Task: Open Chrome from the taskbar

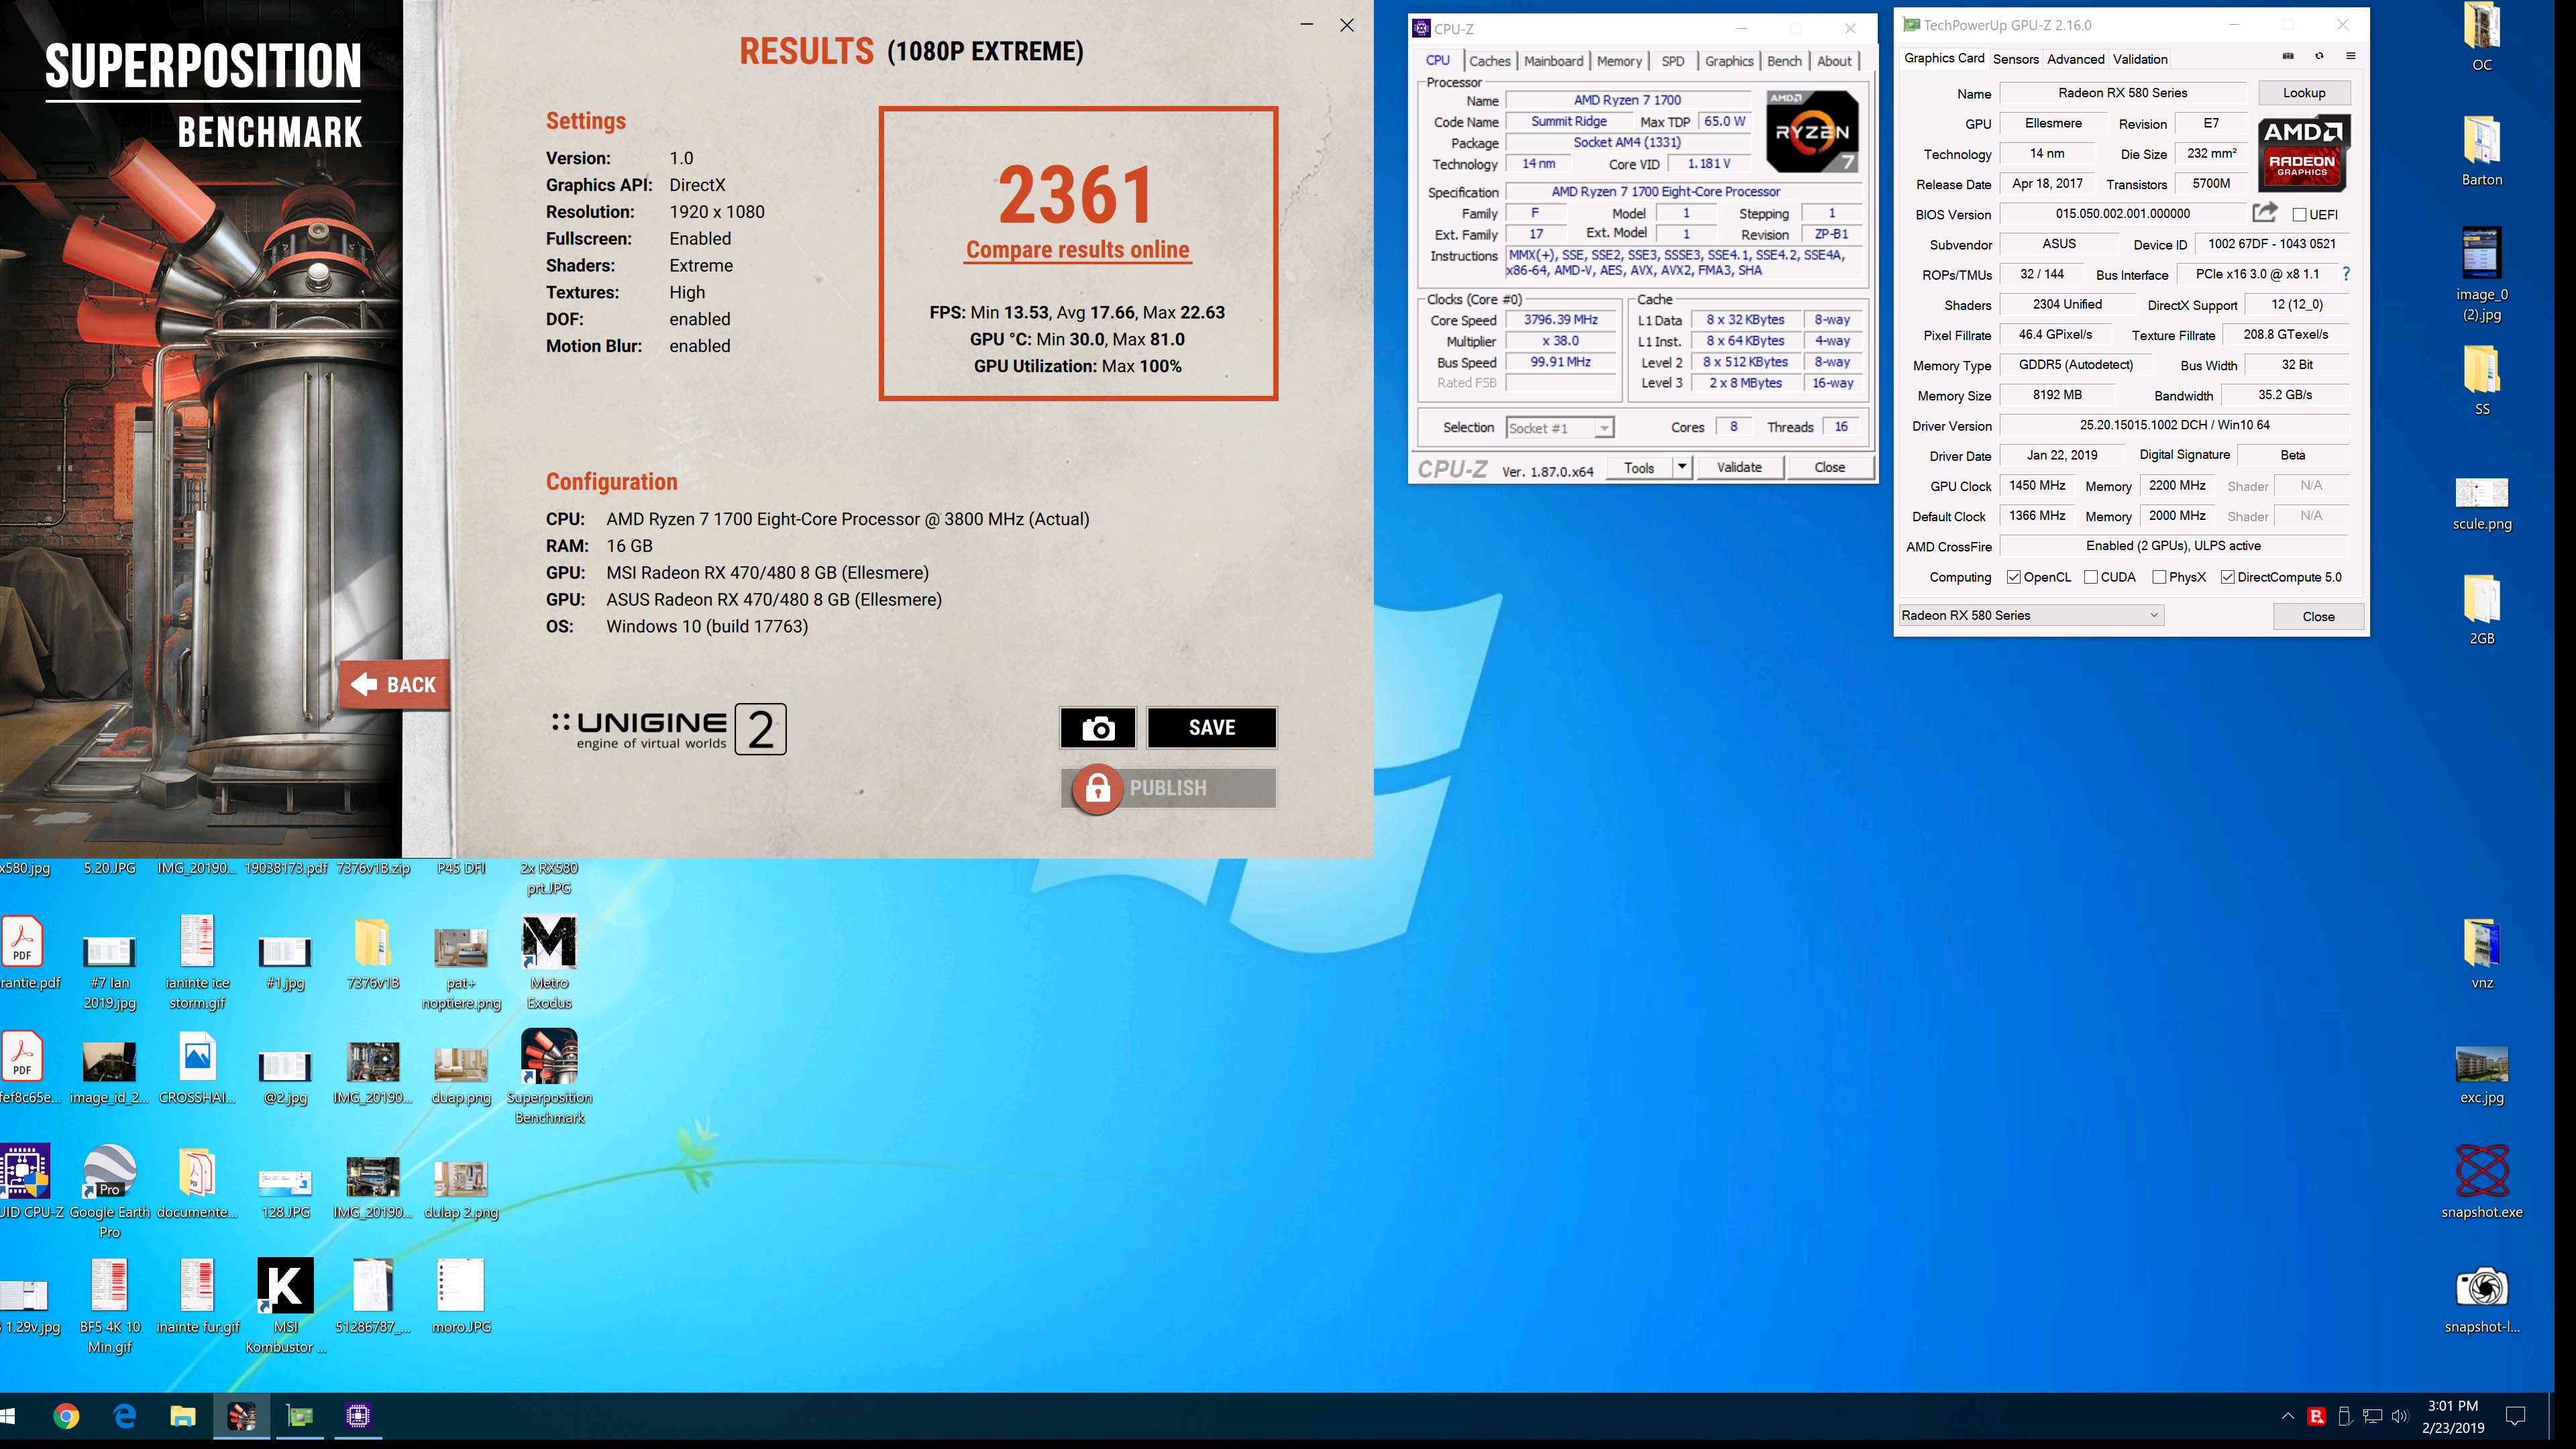Action: pos(66,1416)
